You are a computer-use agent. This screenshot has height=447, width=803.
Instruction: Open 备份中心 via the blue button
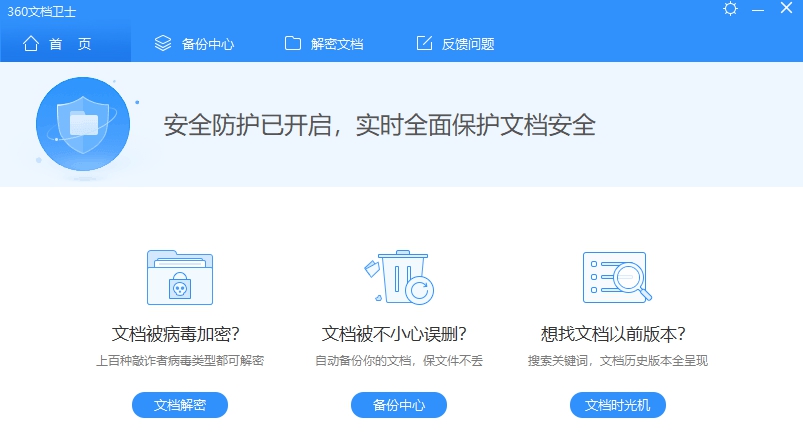(x=399, y=405)
